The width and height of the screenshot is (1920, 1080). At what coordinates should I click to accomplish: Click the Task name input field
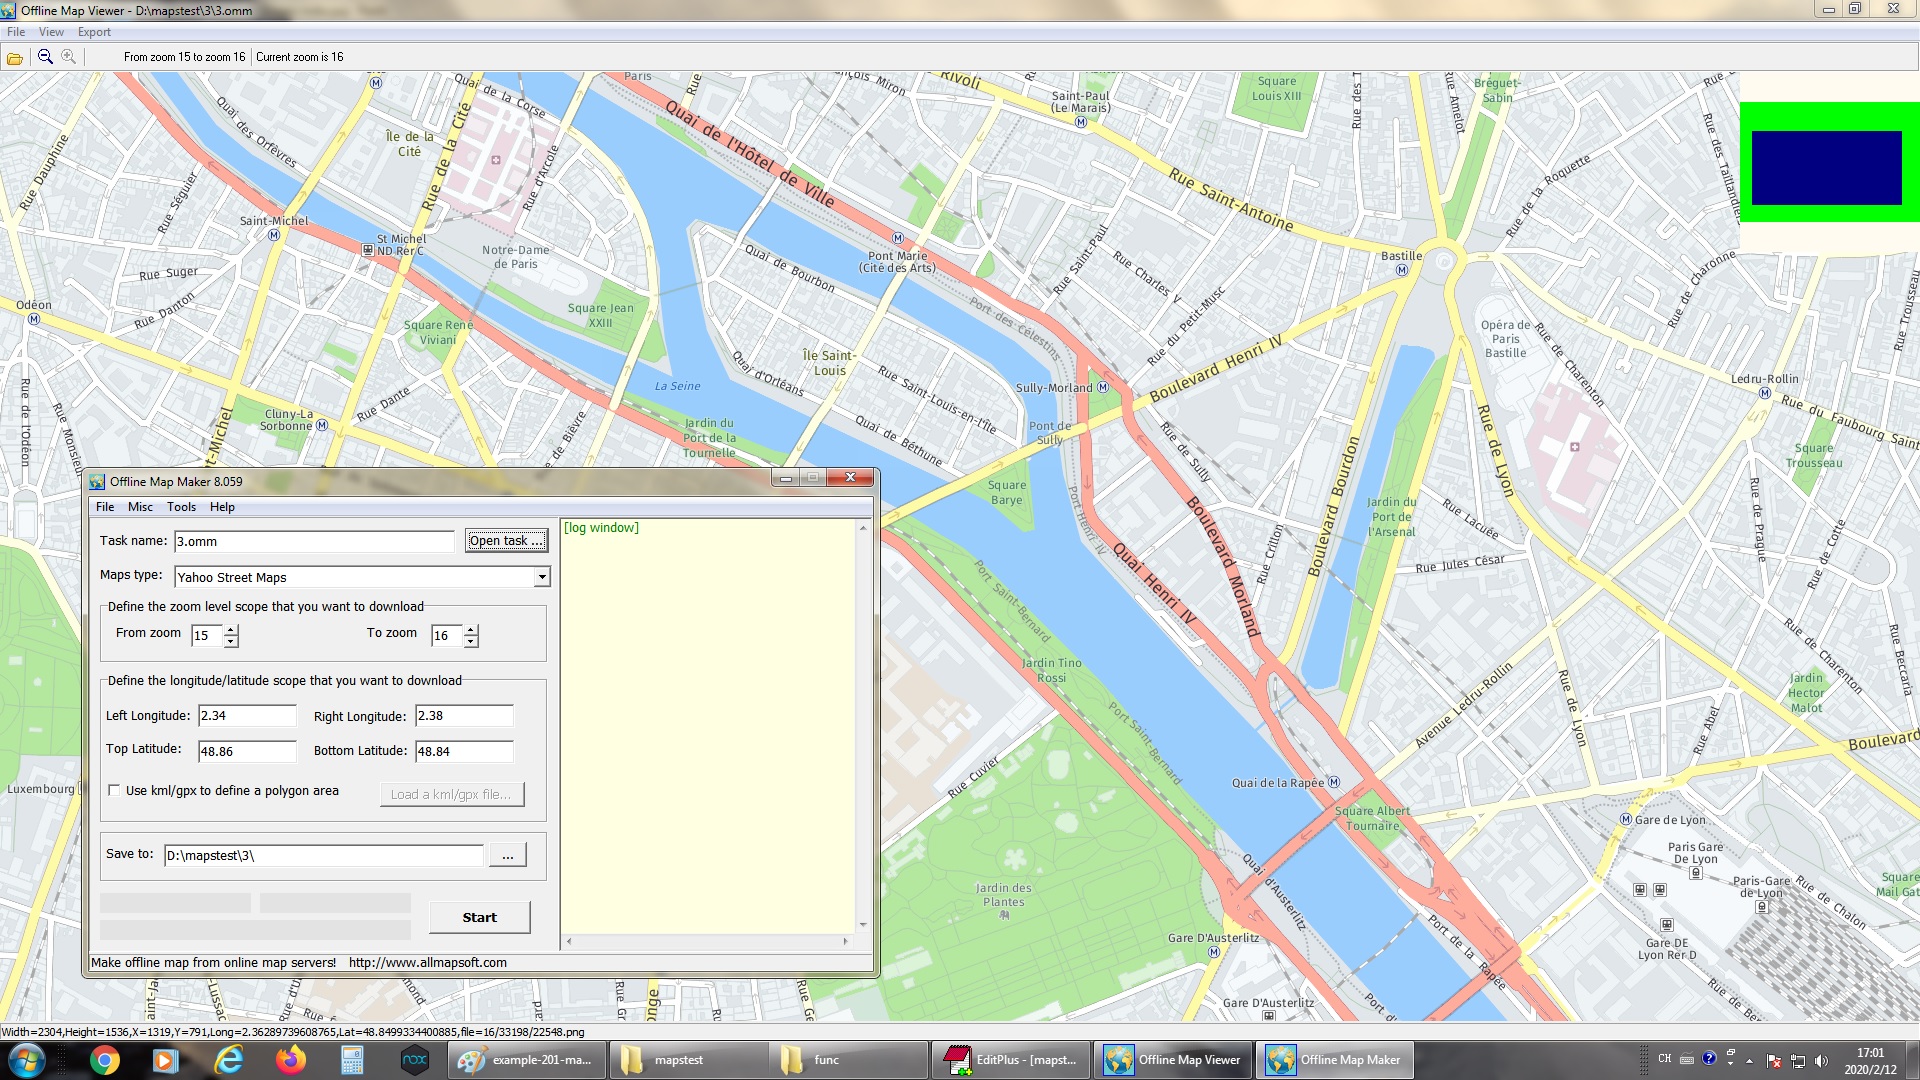click(x=314, y=541)
